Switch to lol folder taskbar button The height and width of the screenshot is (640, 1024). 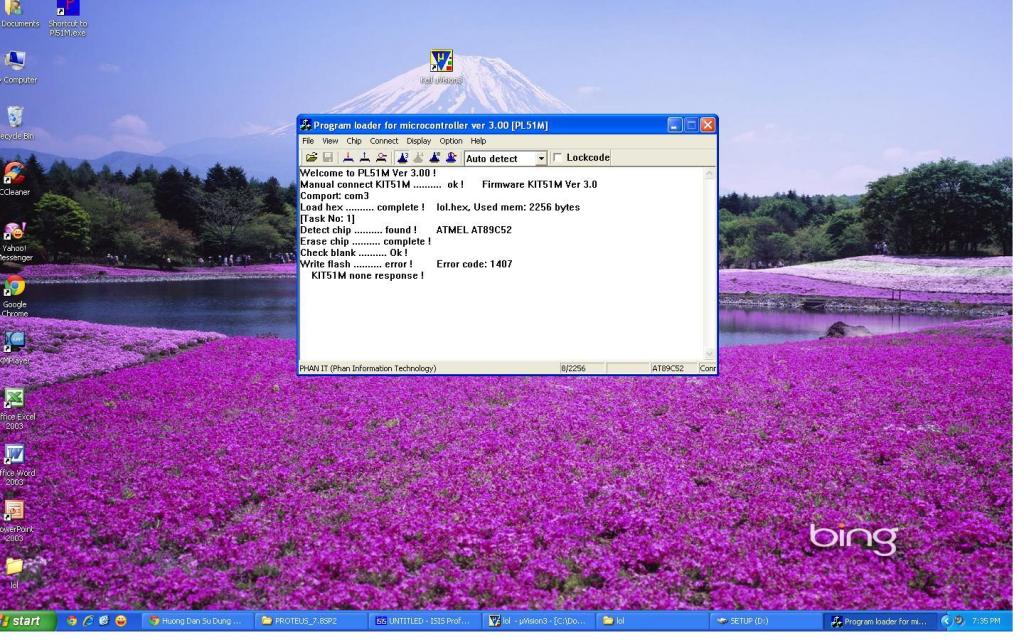650,621
